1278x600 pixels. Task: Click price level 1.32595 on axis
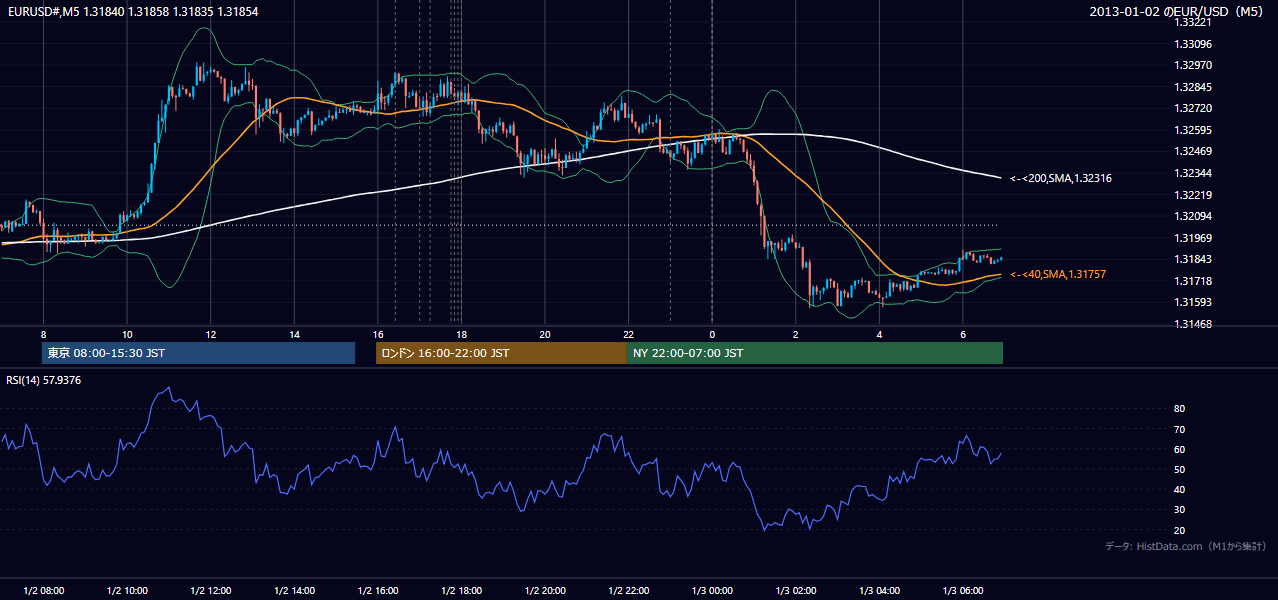tap(1193, 130)
